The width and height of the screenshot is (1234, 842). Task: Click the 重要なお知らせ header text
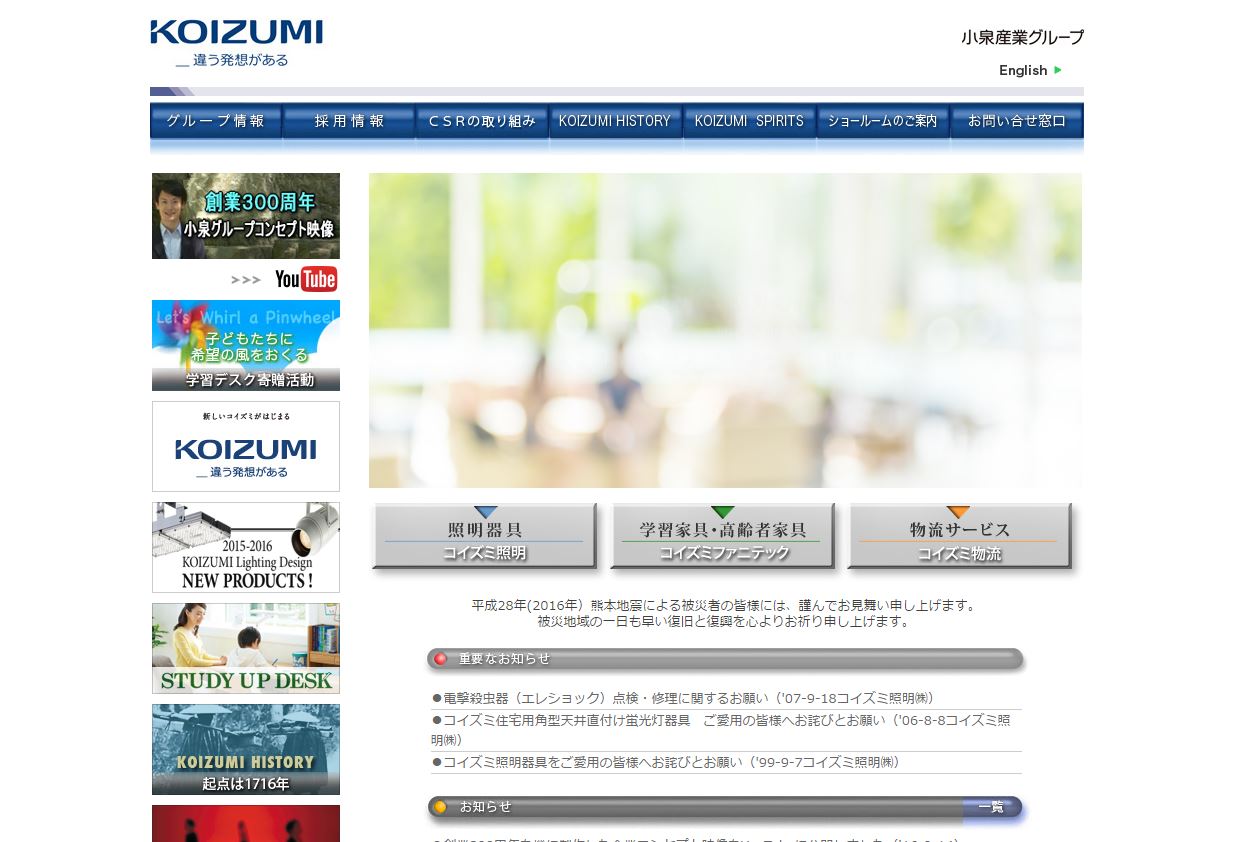(x=504, y=659)
